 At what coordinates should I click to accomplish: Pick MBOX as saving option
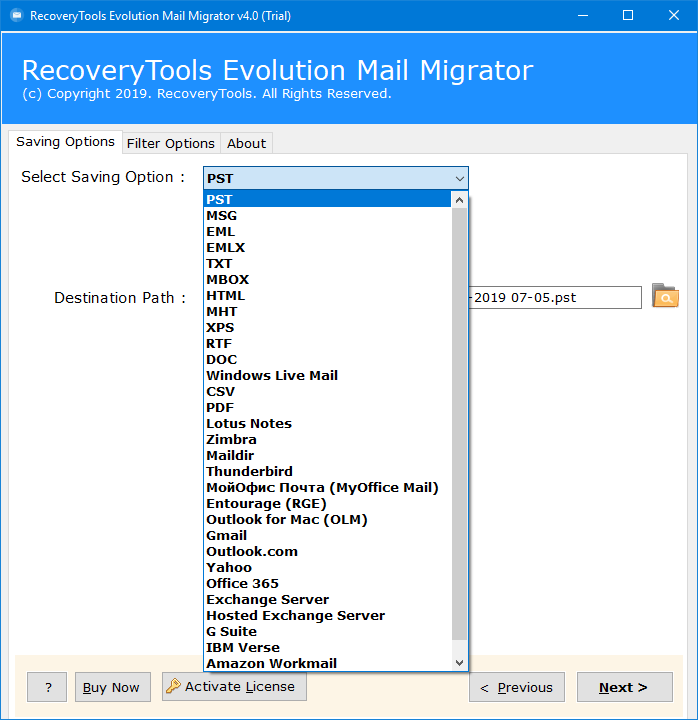click(327, 280)
